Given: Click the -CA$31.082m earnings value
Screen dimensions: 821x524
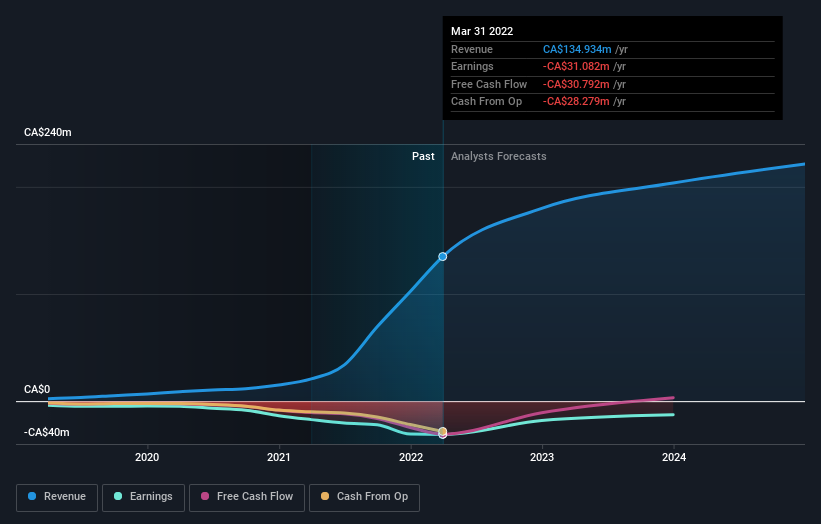Looking at the screenshot, I should click(576, 66).
